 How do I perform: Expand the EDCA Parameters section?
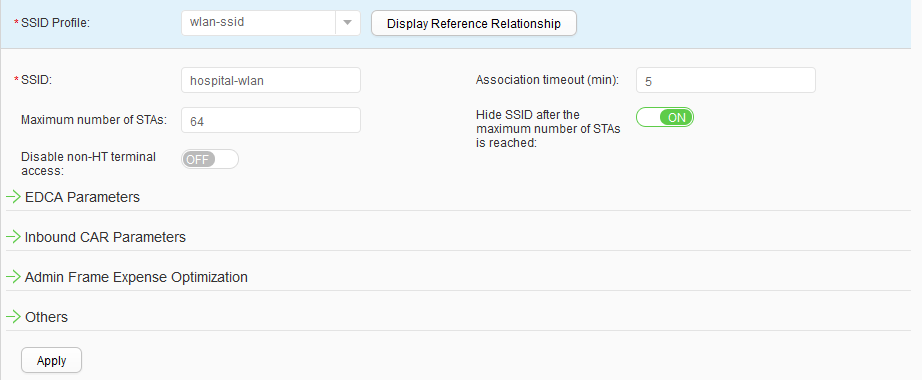pos(82,197)
